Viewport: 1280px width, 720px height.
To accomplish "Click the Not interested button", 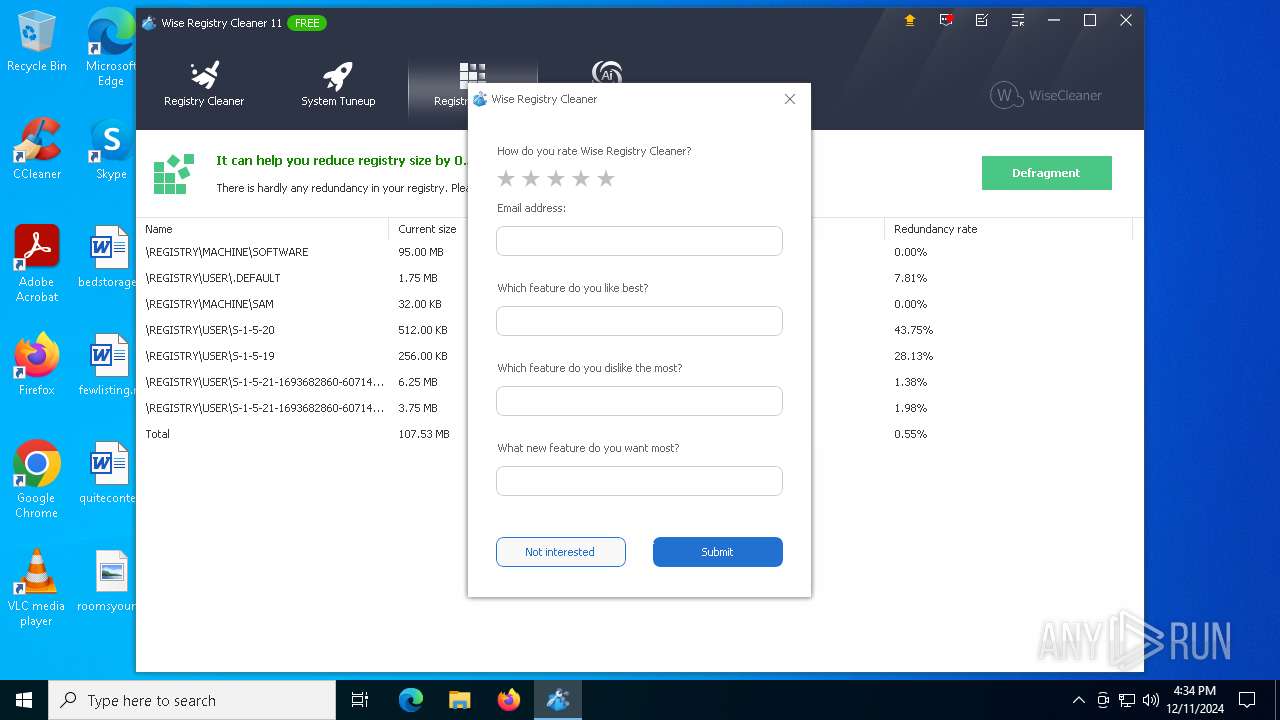I will [560, 552].
